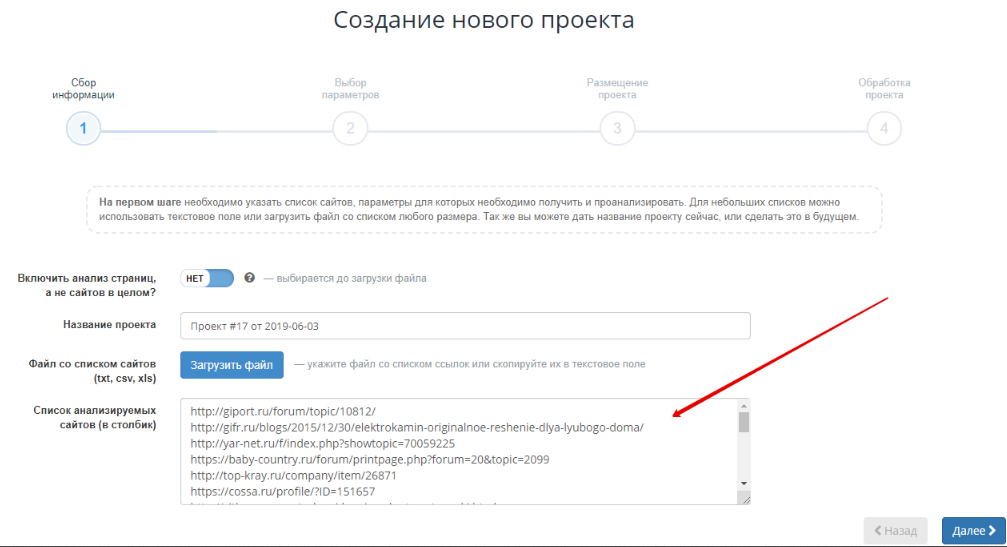The image size is (1007, 547).
Task: Focus the project name input field
Action: point(465,326)
